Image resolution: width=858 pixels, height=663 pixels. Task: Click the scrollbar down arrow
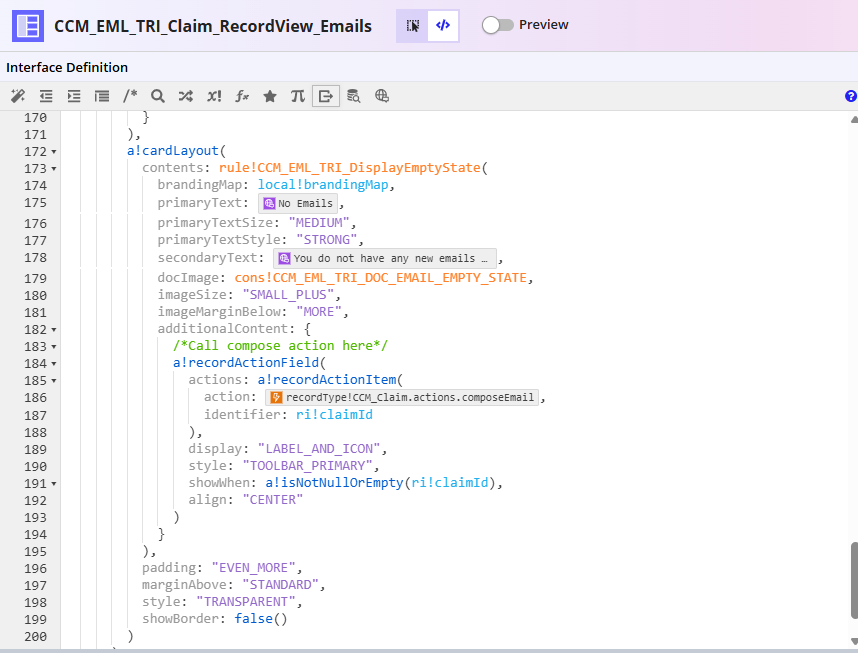tap(854, 641)
